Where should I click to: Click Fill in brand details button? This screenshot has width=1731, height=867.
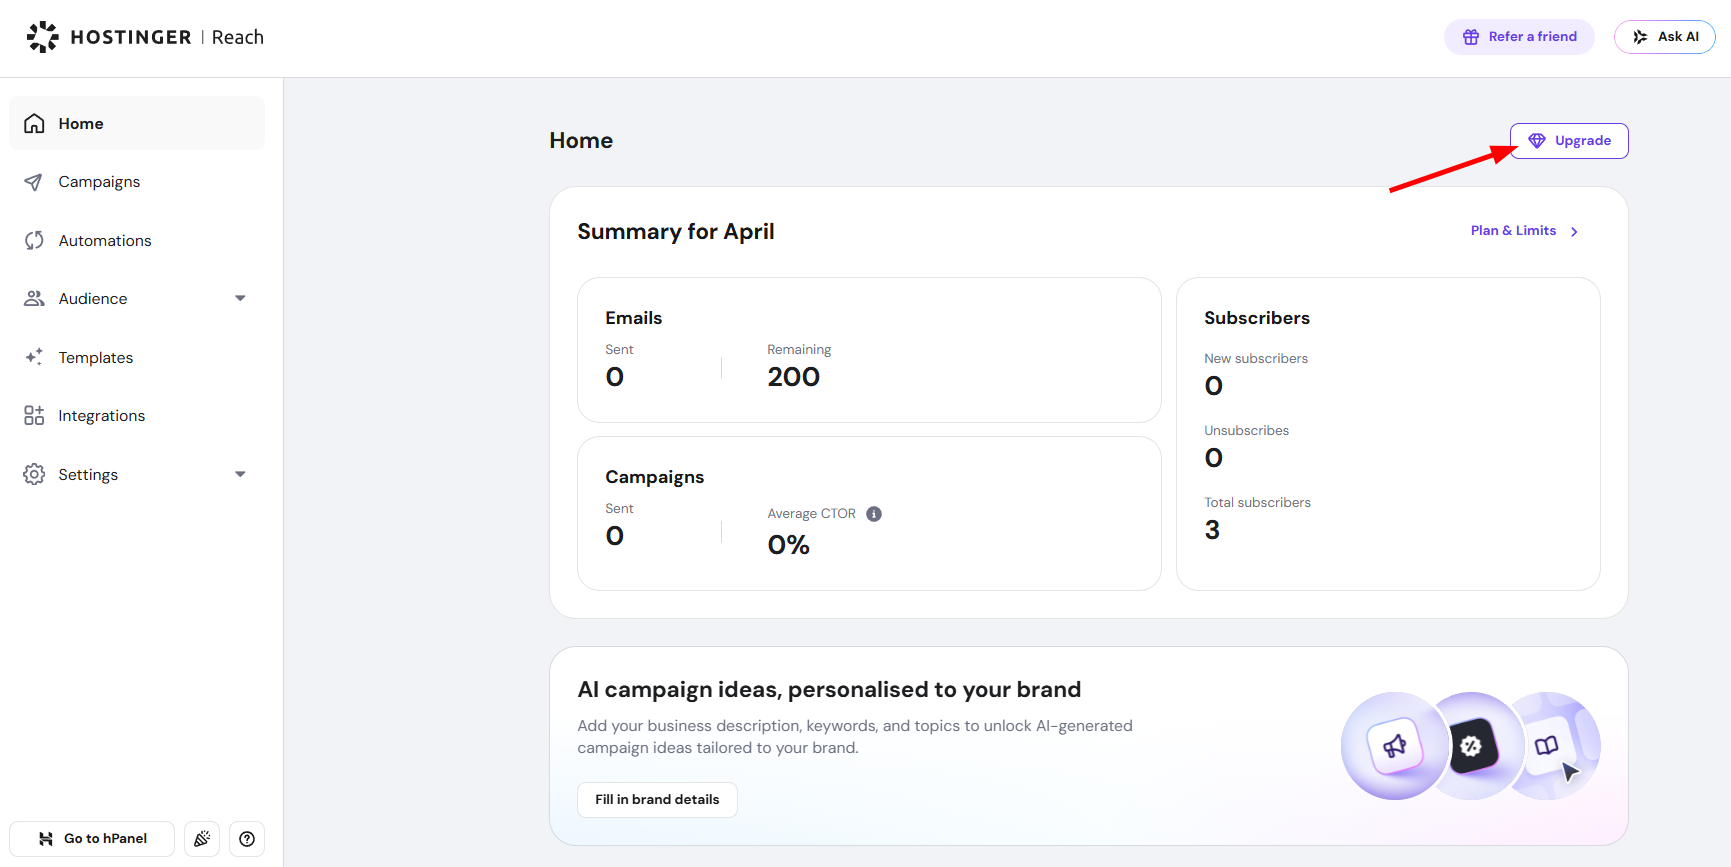coord(657,800)
